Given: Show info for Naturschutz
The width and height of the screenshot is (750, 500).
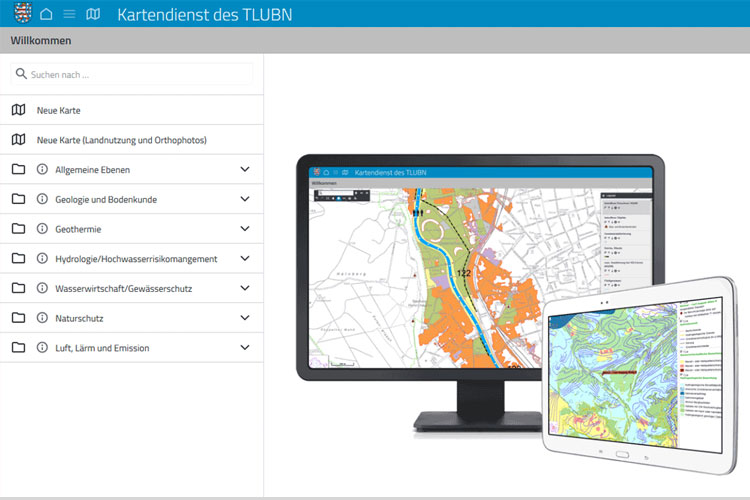Looking at the screenshot, I should coord(42,317).
